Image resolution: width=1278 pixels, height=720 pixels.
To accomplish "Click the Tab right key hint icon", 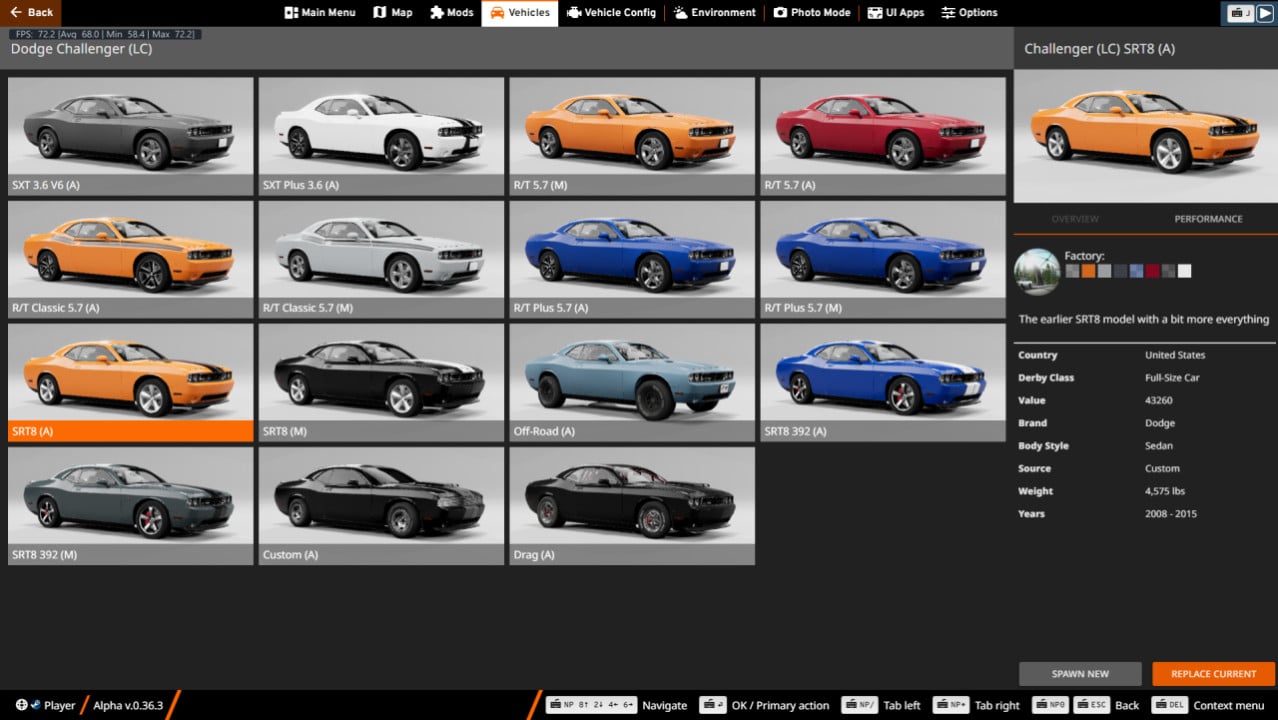I will point(951,705).
